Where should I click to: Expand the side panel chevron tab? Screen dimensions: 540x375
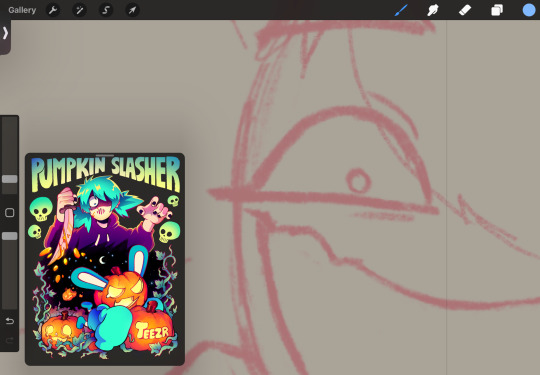pos(5,33)
